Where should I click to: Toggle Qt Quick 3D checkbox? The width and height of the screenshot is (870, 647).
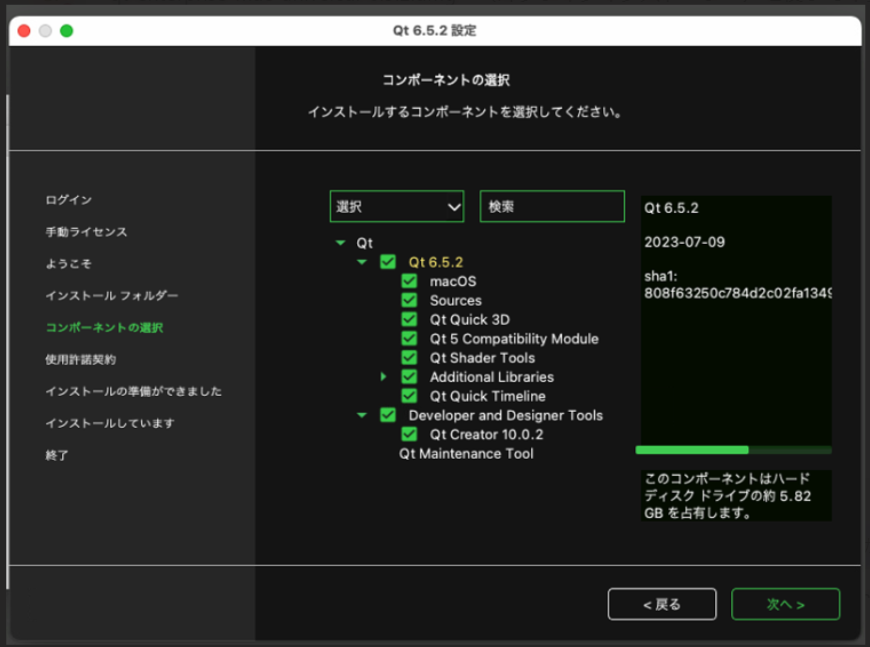click(x=409, y=320)
